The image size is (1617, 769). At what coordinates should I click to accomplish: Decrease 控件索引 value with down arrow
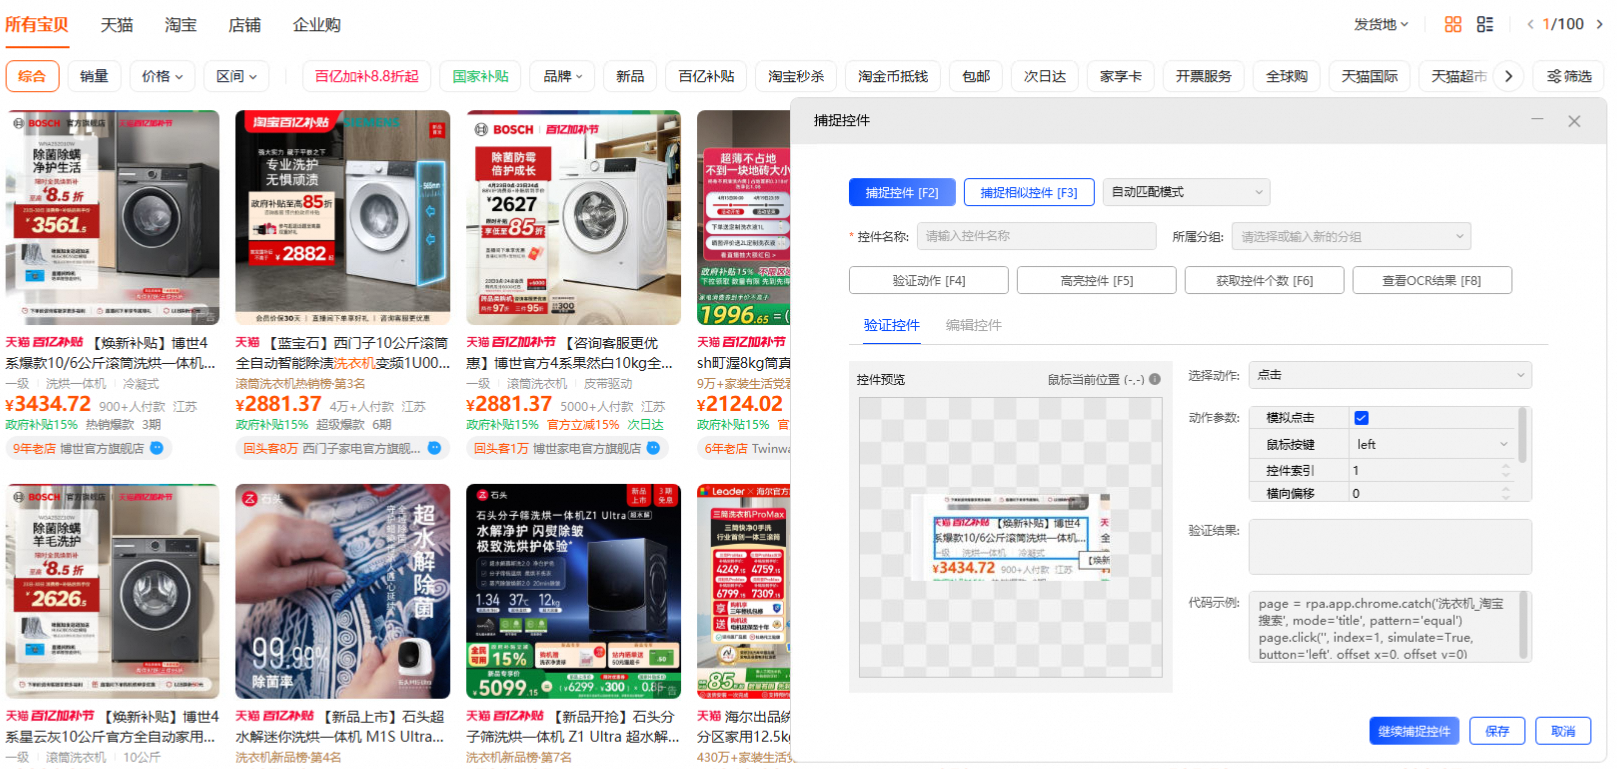coord(1506,475)
